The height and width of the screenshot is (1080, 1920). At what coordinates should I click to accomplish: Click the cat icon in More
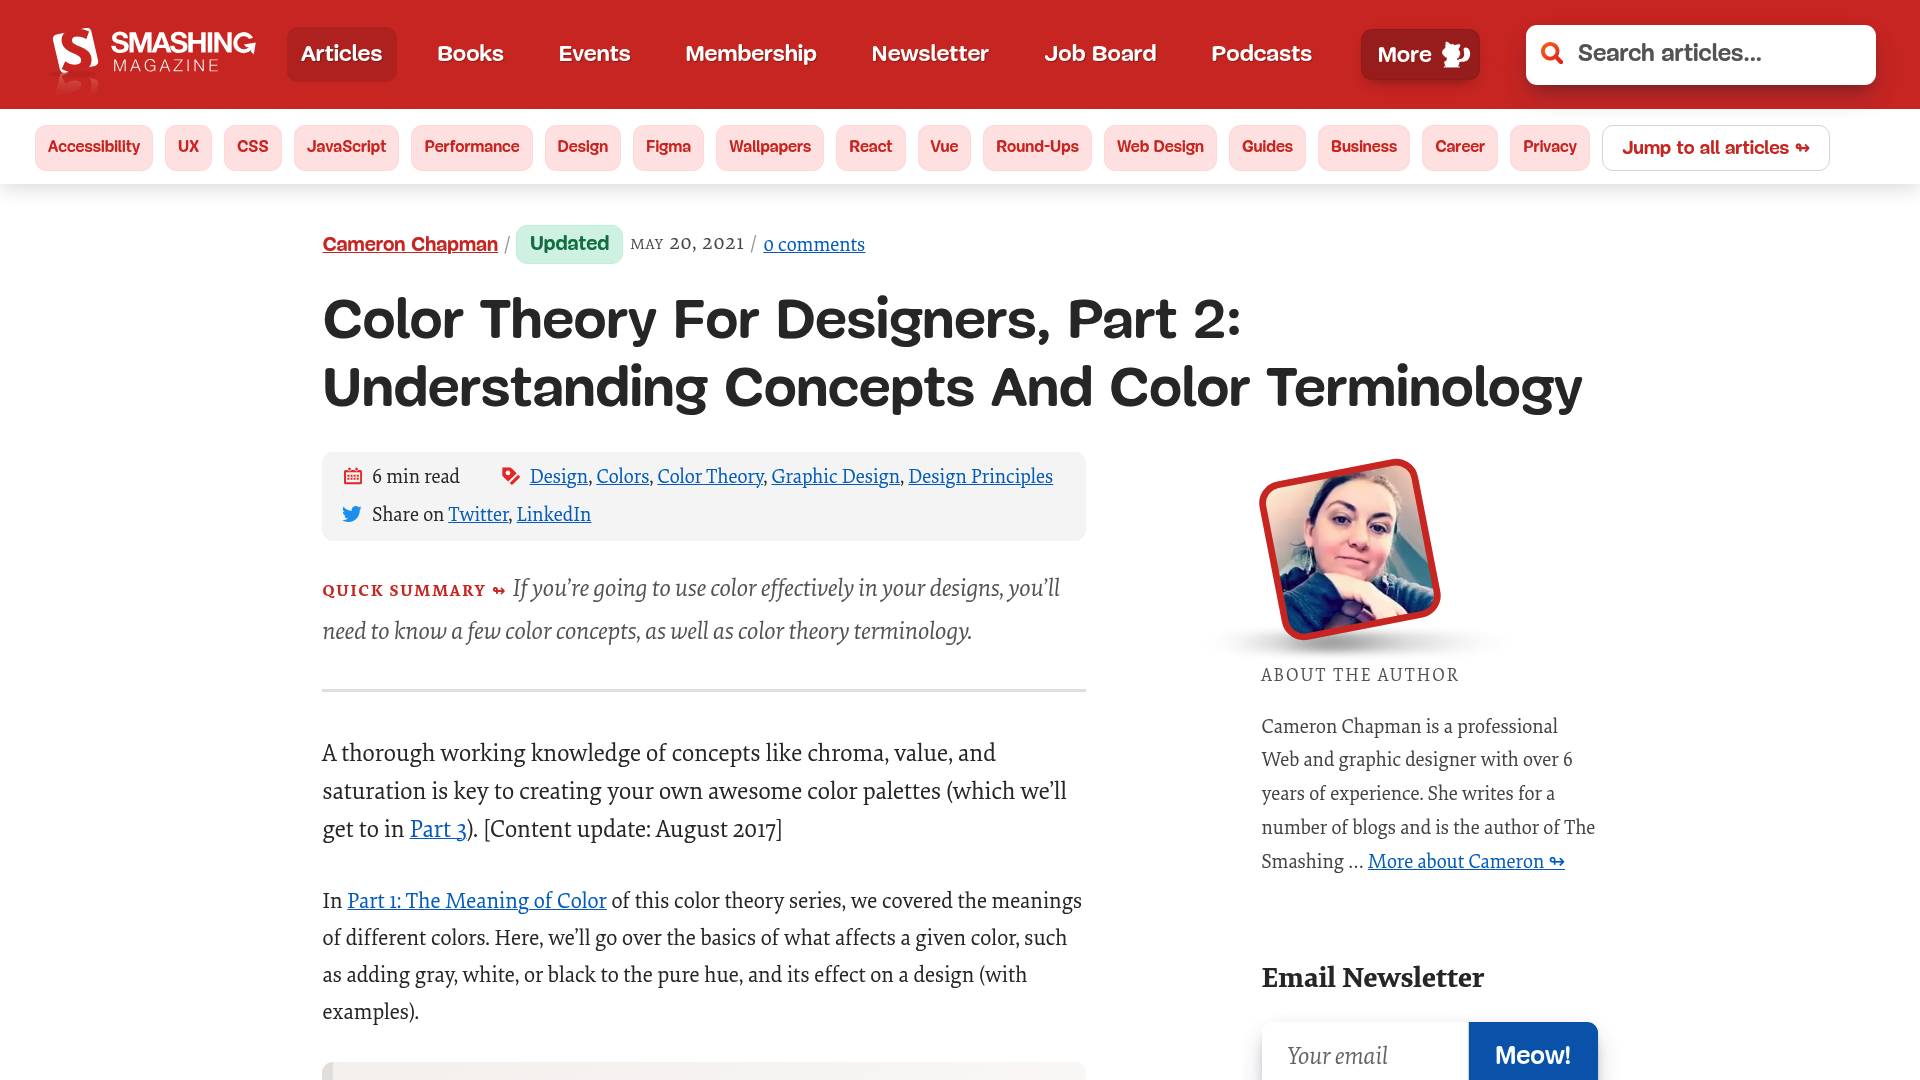coord(1456,54)
